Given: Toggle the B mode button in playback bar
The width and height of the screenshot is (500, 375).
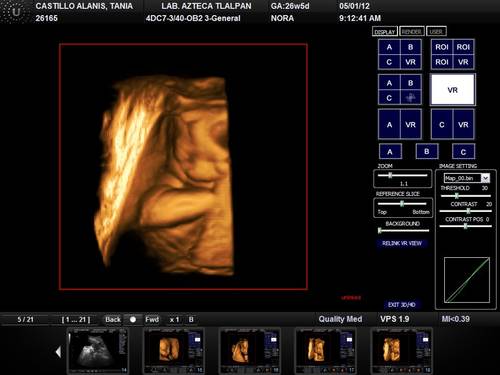Looking at the screenshot, I should tap(191, 319).
